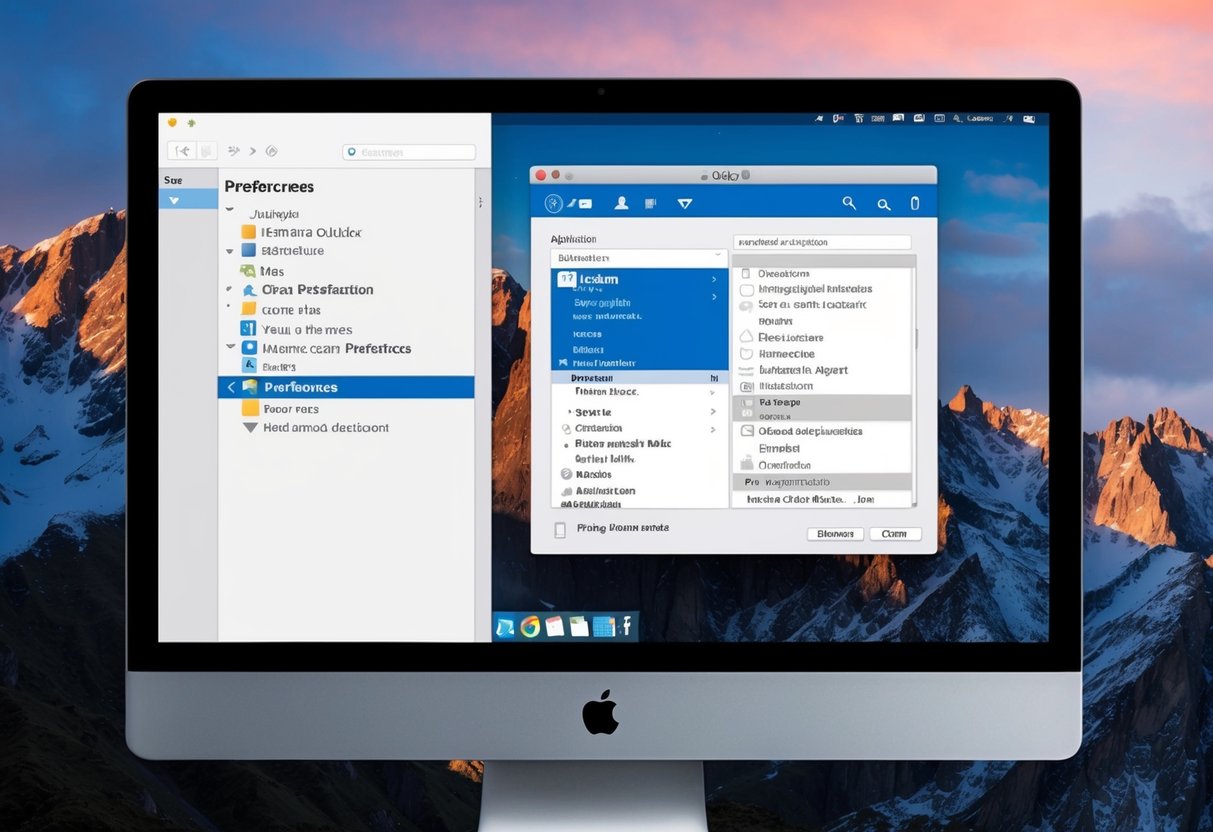This screenshot has width=1213, height=832.
Task: Collapse the top disclosure triangle in the Preferences sidebar
Action: coord(229,210)
